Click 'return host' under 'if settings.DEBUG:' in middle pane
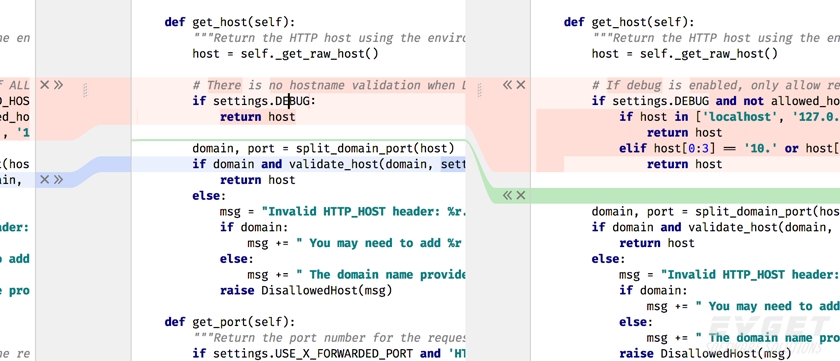Image resolution: width=840 pixels, height=361 pixels. click(x=258, y=117)
